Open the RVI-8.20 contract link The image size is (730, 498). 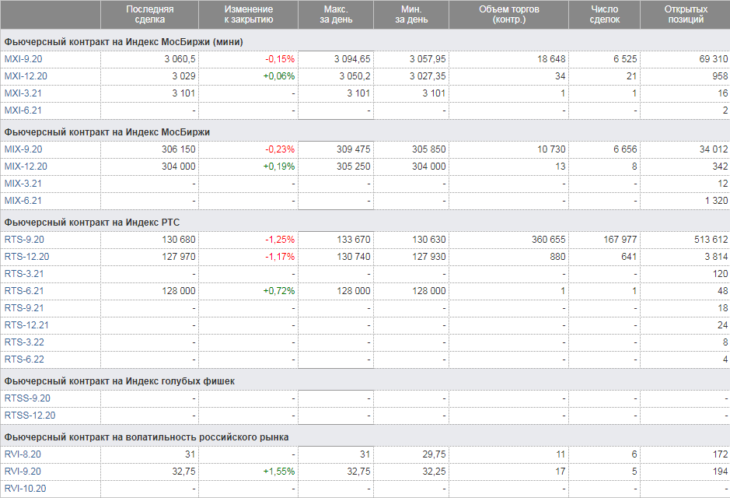point(23,454)
